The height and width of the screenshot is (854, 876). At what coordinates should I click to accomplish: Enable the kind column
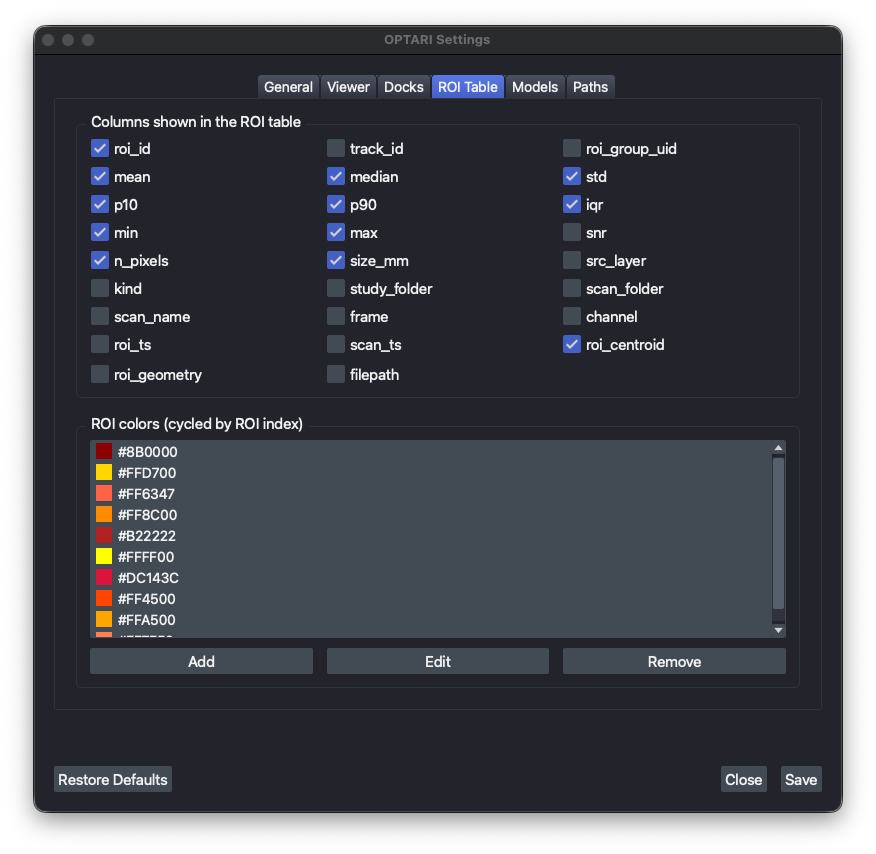[100, 289]
